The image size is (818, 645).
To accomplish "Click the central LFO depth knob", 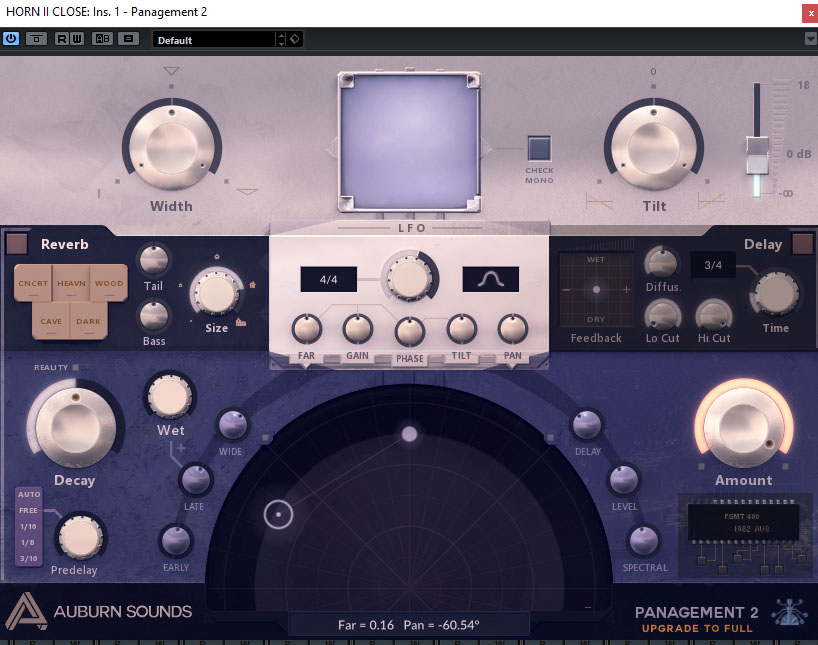I will tap(410, 278).
